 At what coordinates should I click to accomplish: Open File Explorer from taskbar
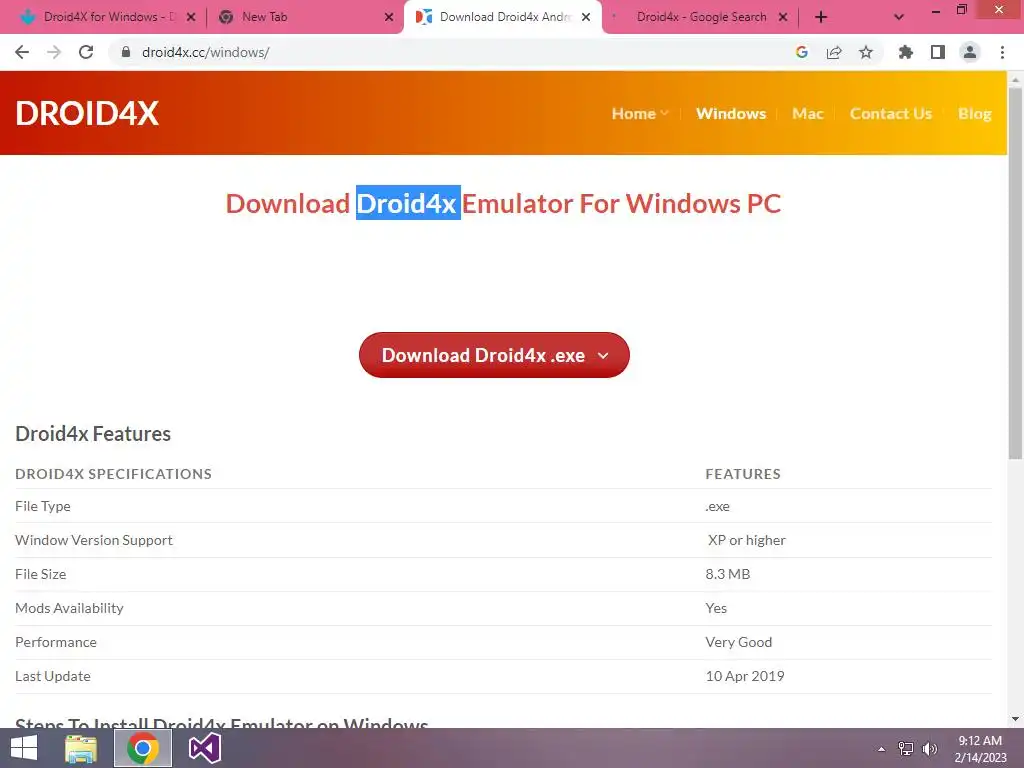coord(81,748)
